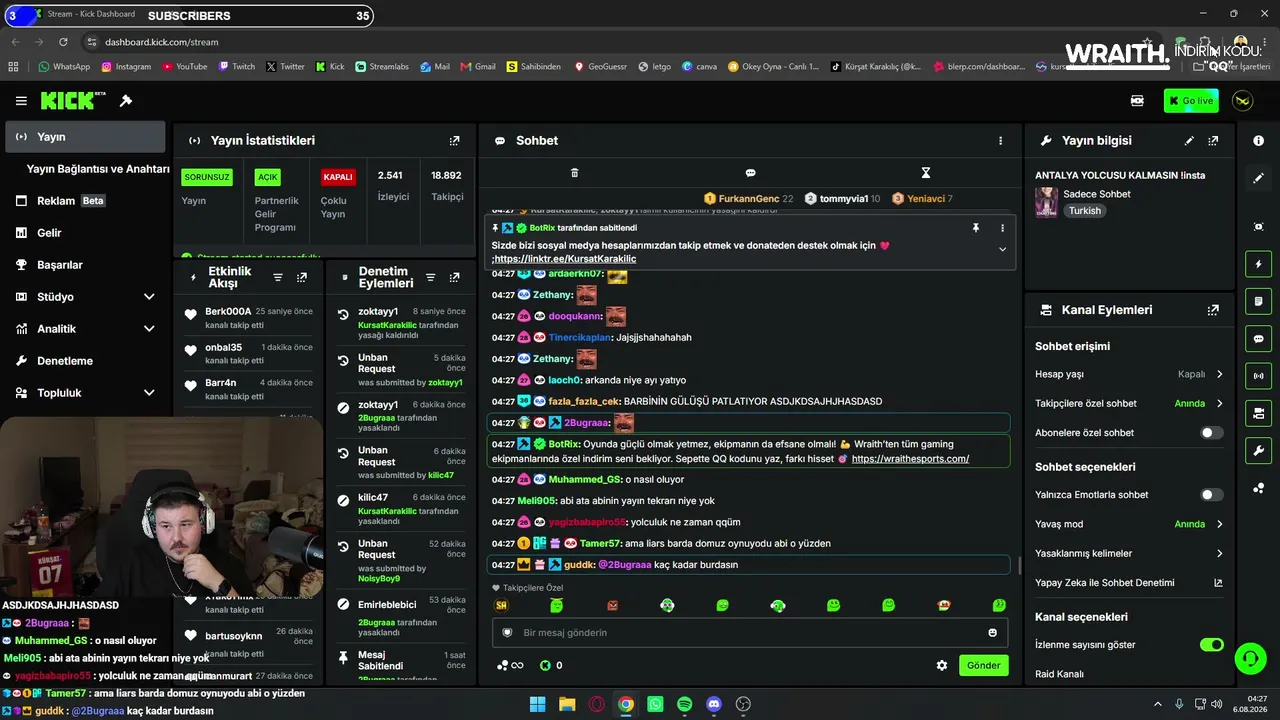Open Yasaklanmış kelimeler settings arrow
Viewport: 1280px width, 720px height.
pyautogui.click(x=1219, y=553)
